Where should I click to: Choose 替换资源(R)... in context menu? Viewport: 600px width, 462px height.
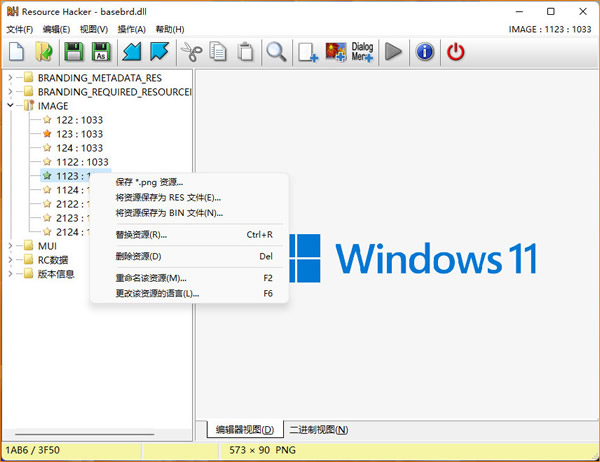pos(189,235)
